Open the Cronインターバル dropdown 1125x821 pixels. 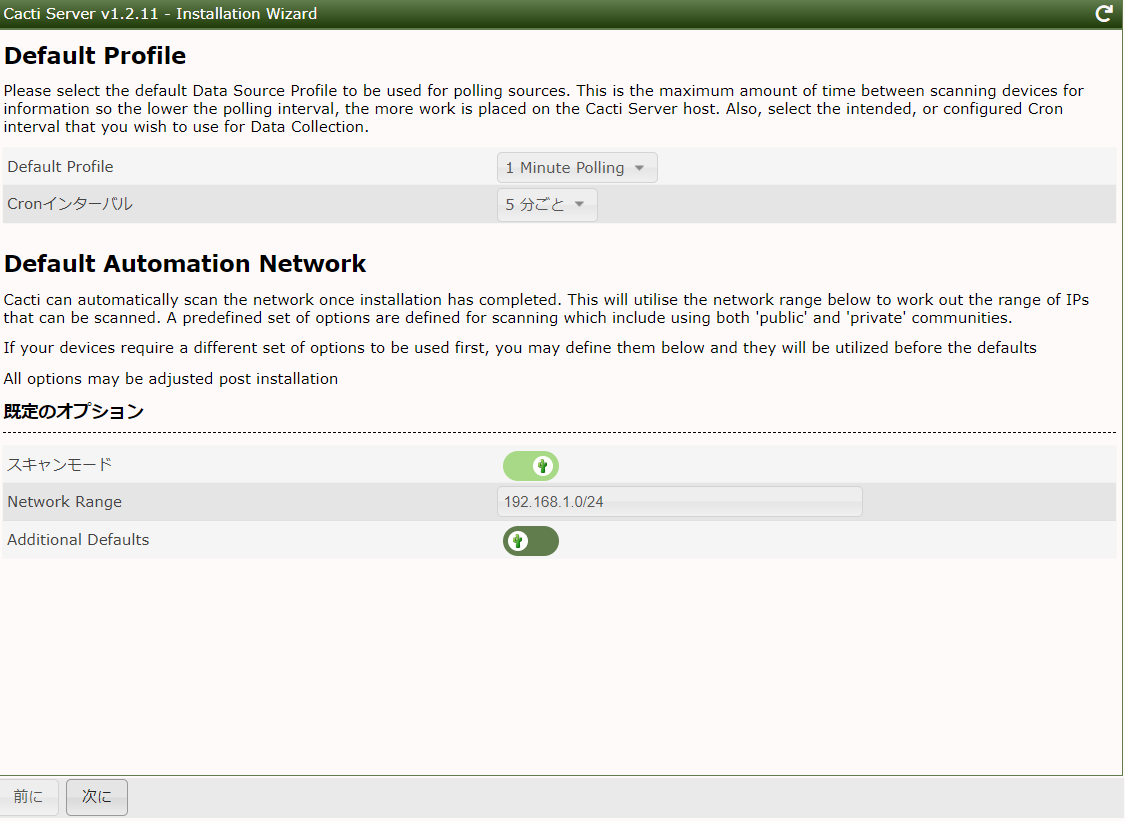pos(547,204)
